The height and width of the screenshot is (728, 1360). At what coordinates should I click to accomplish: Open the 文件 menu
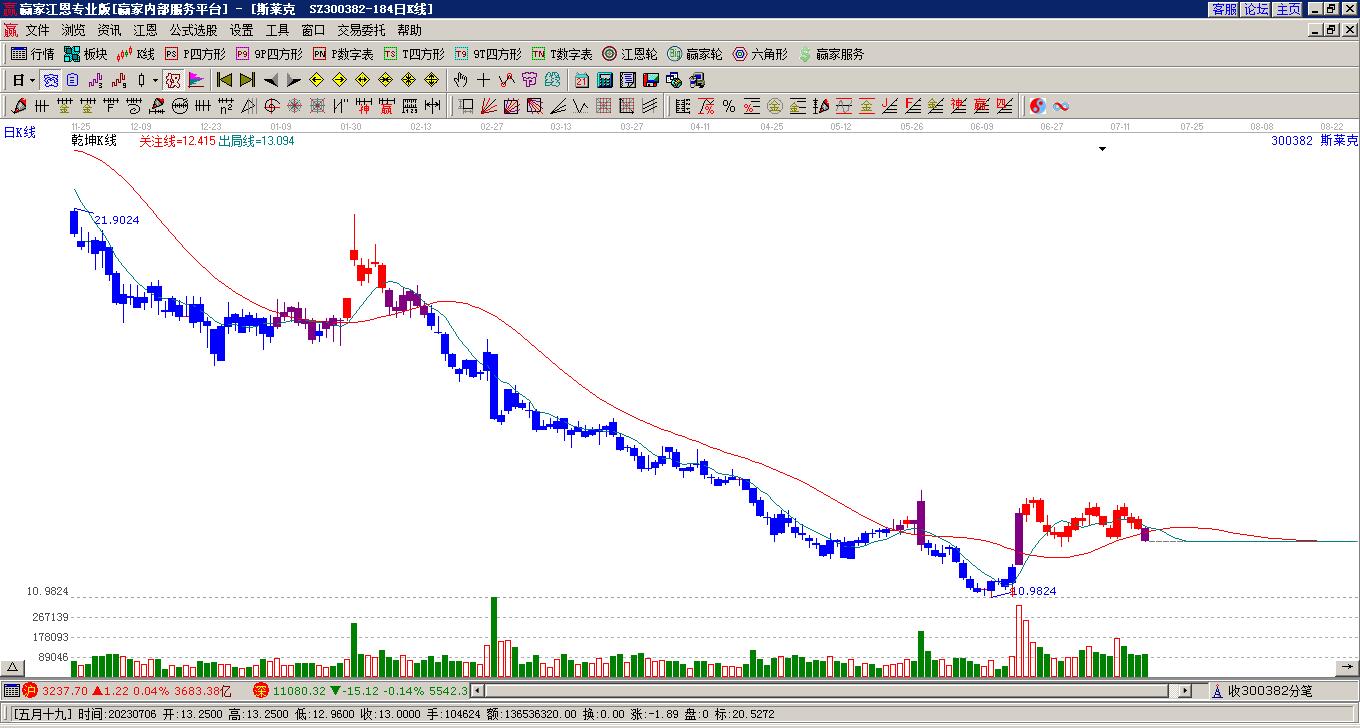pyautogui.click(x=37, y=31)
